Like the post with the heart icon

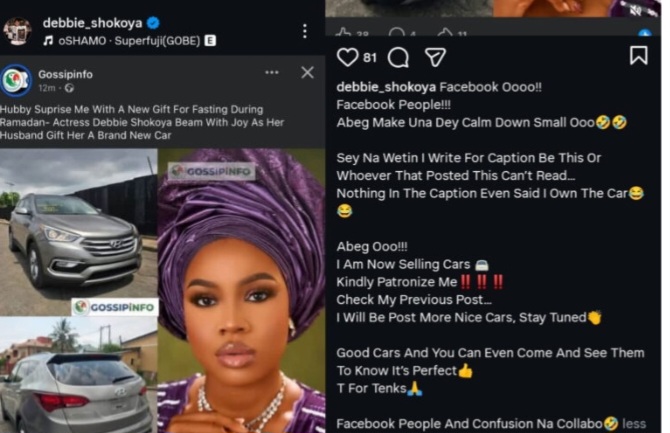[x=347, y=57]
